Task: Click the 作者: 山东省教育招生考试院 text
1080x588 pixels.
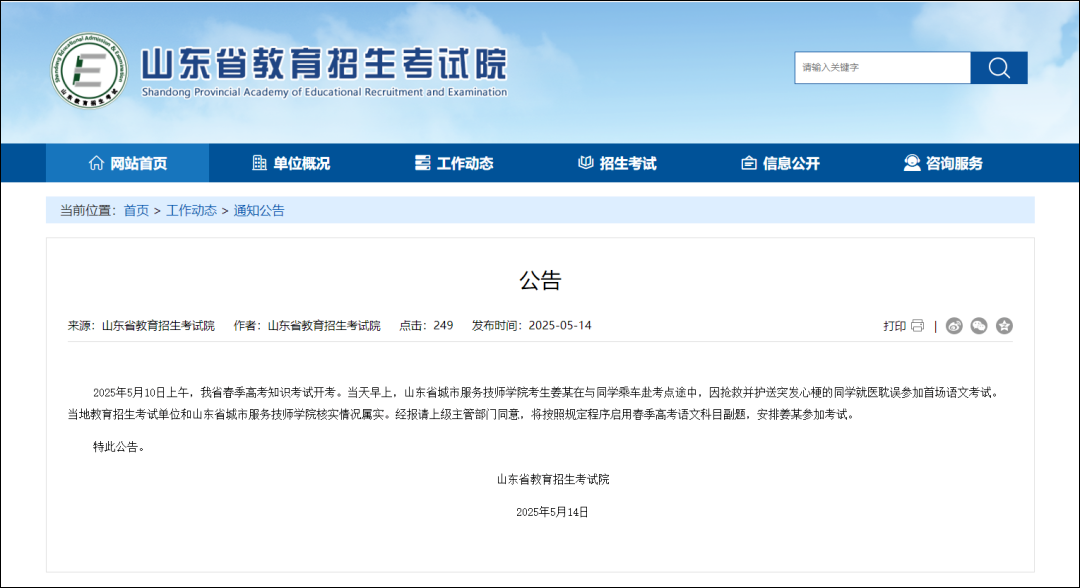Action: click(x=307, y=326)
